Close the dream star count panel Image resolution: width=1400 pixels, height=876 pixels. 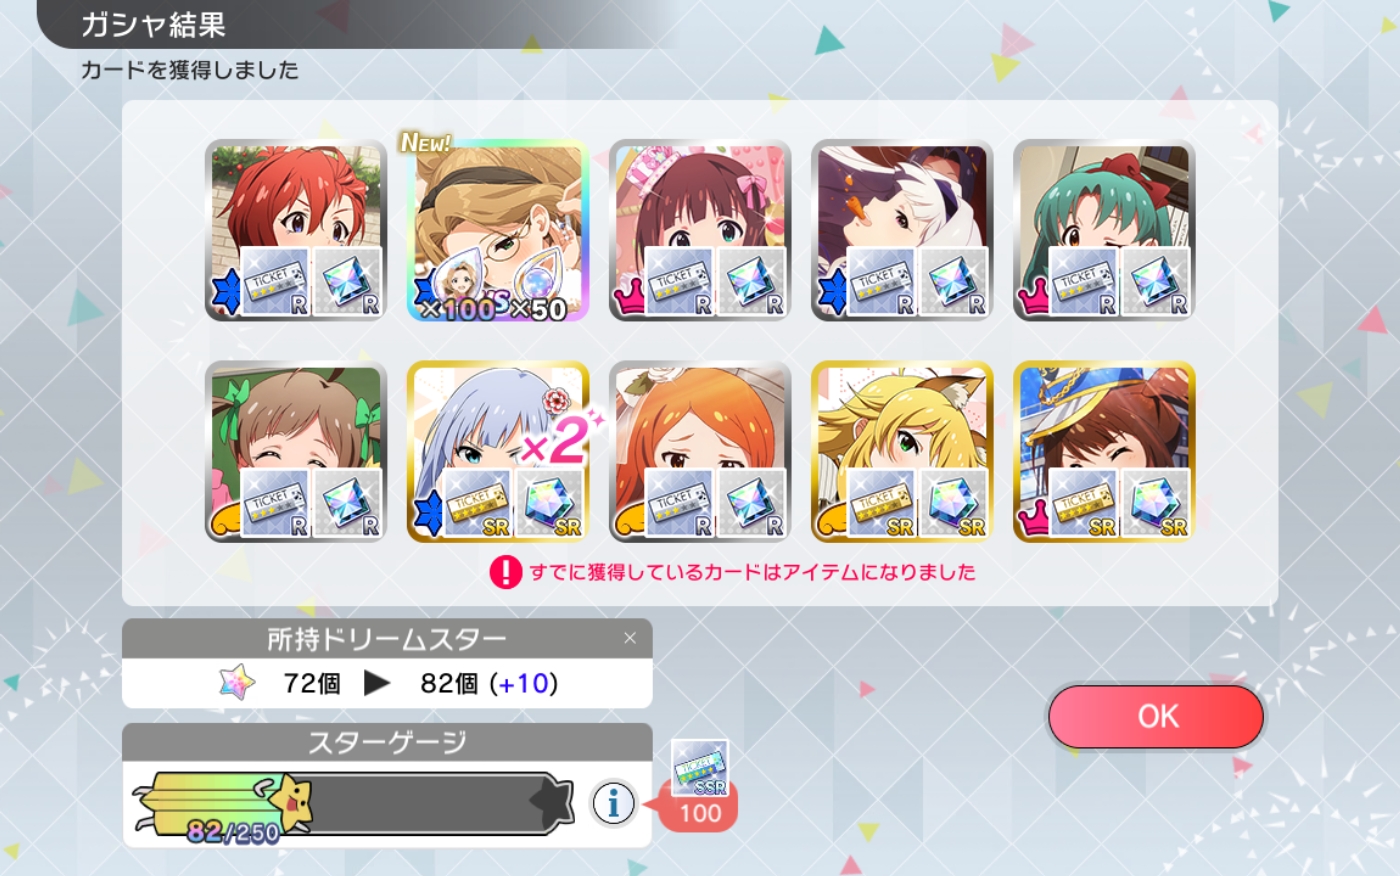[630, 638]
